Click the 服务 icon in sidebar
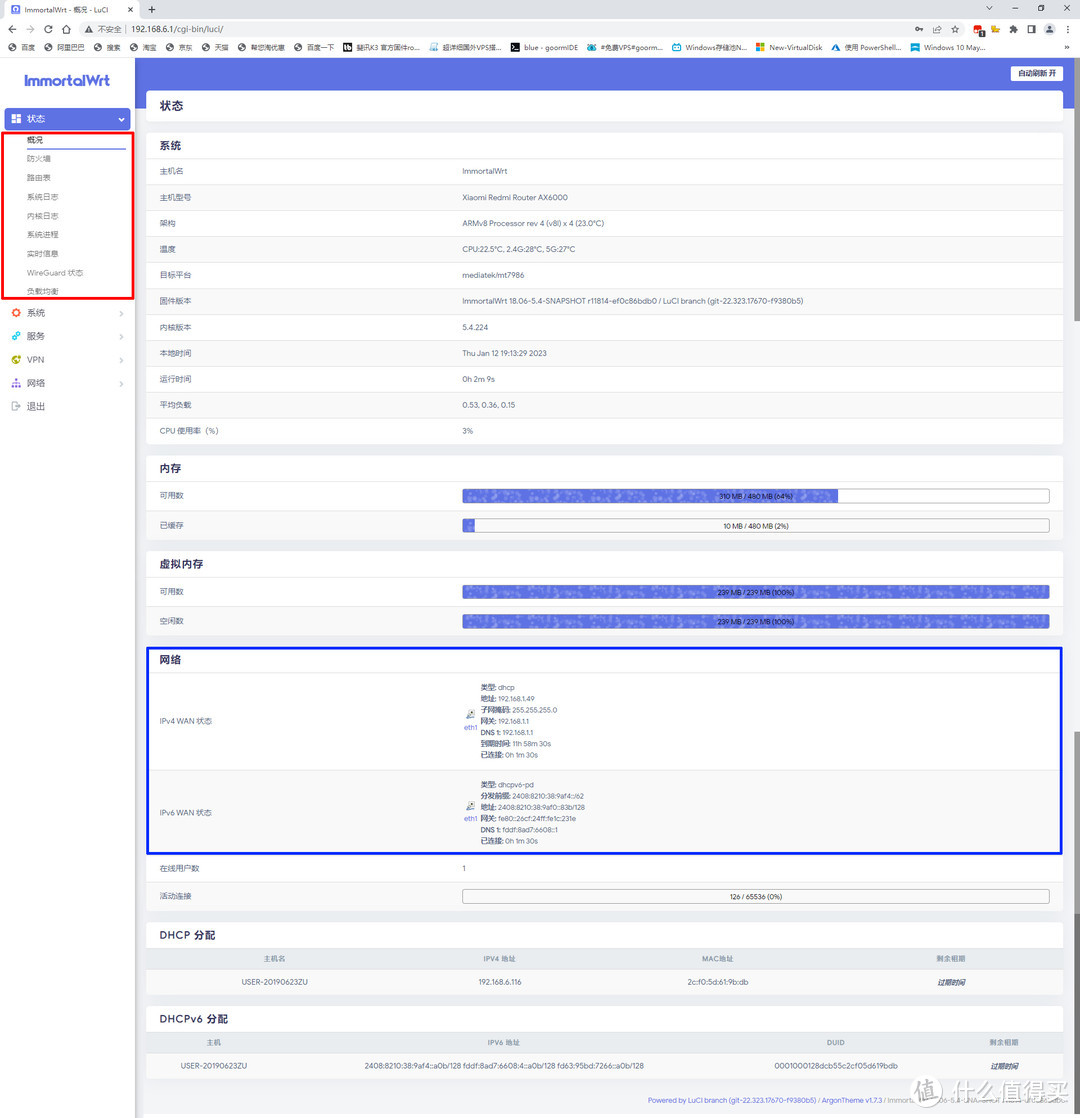Image resolution: width=1080 pixels, height=1118 pixels. click(16, 336)
